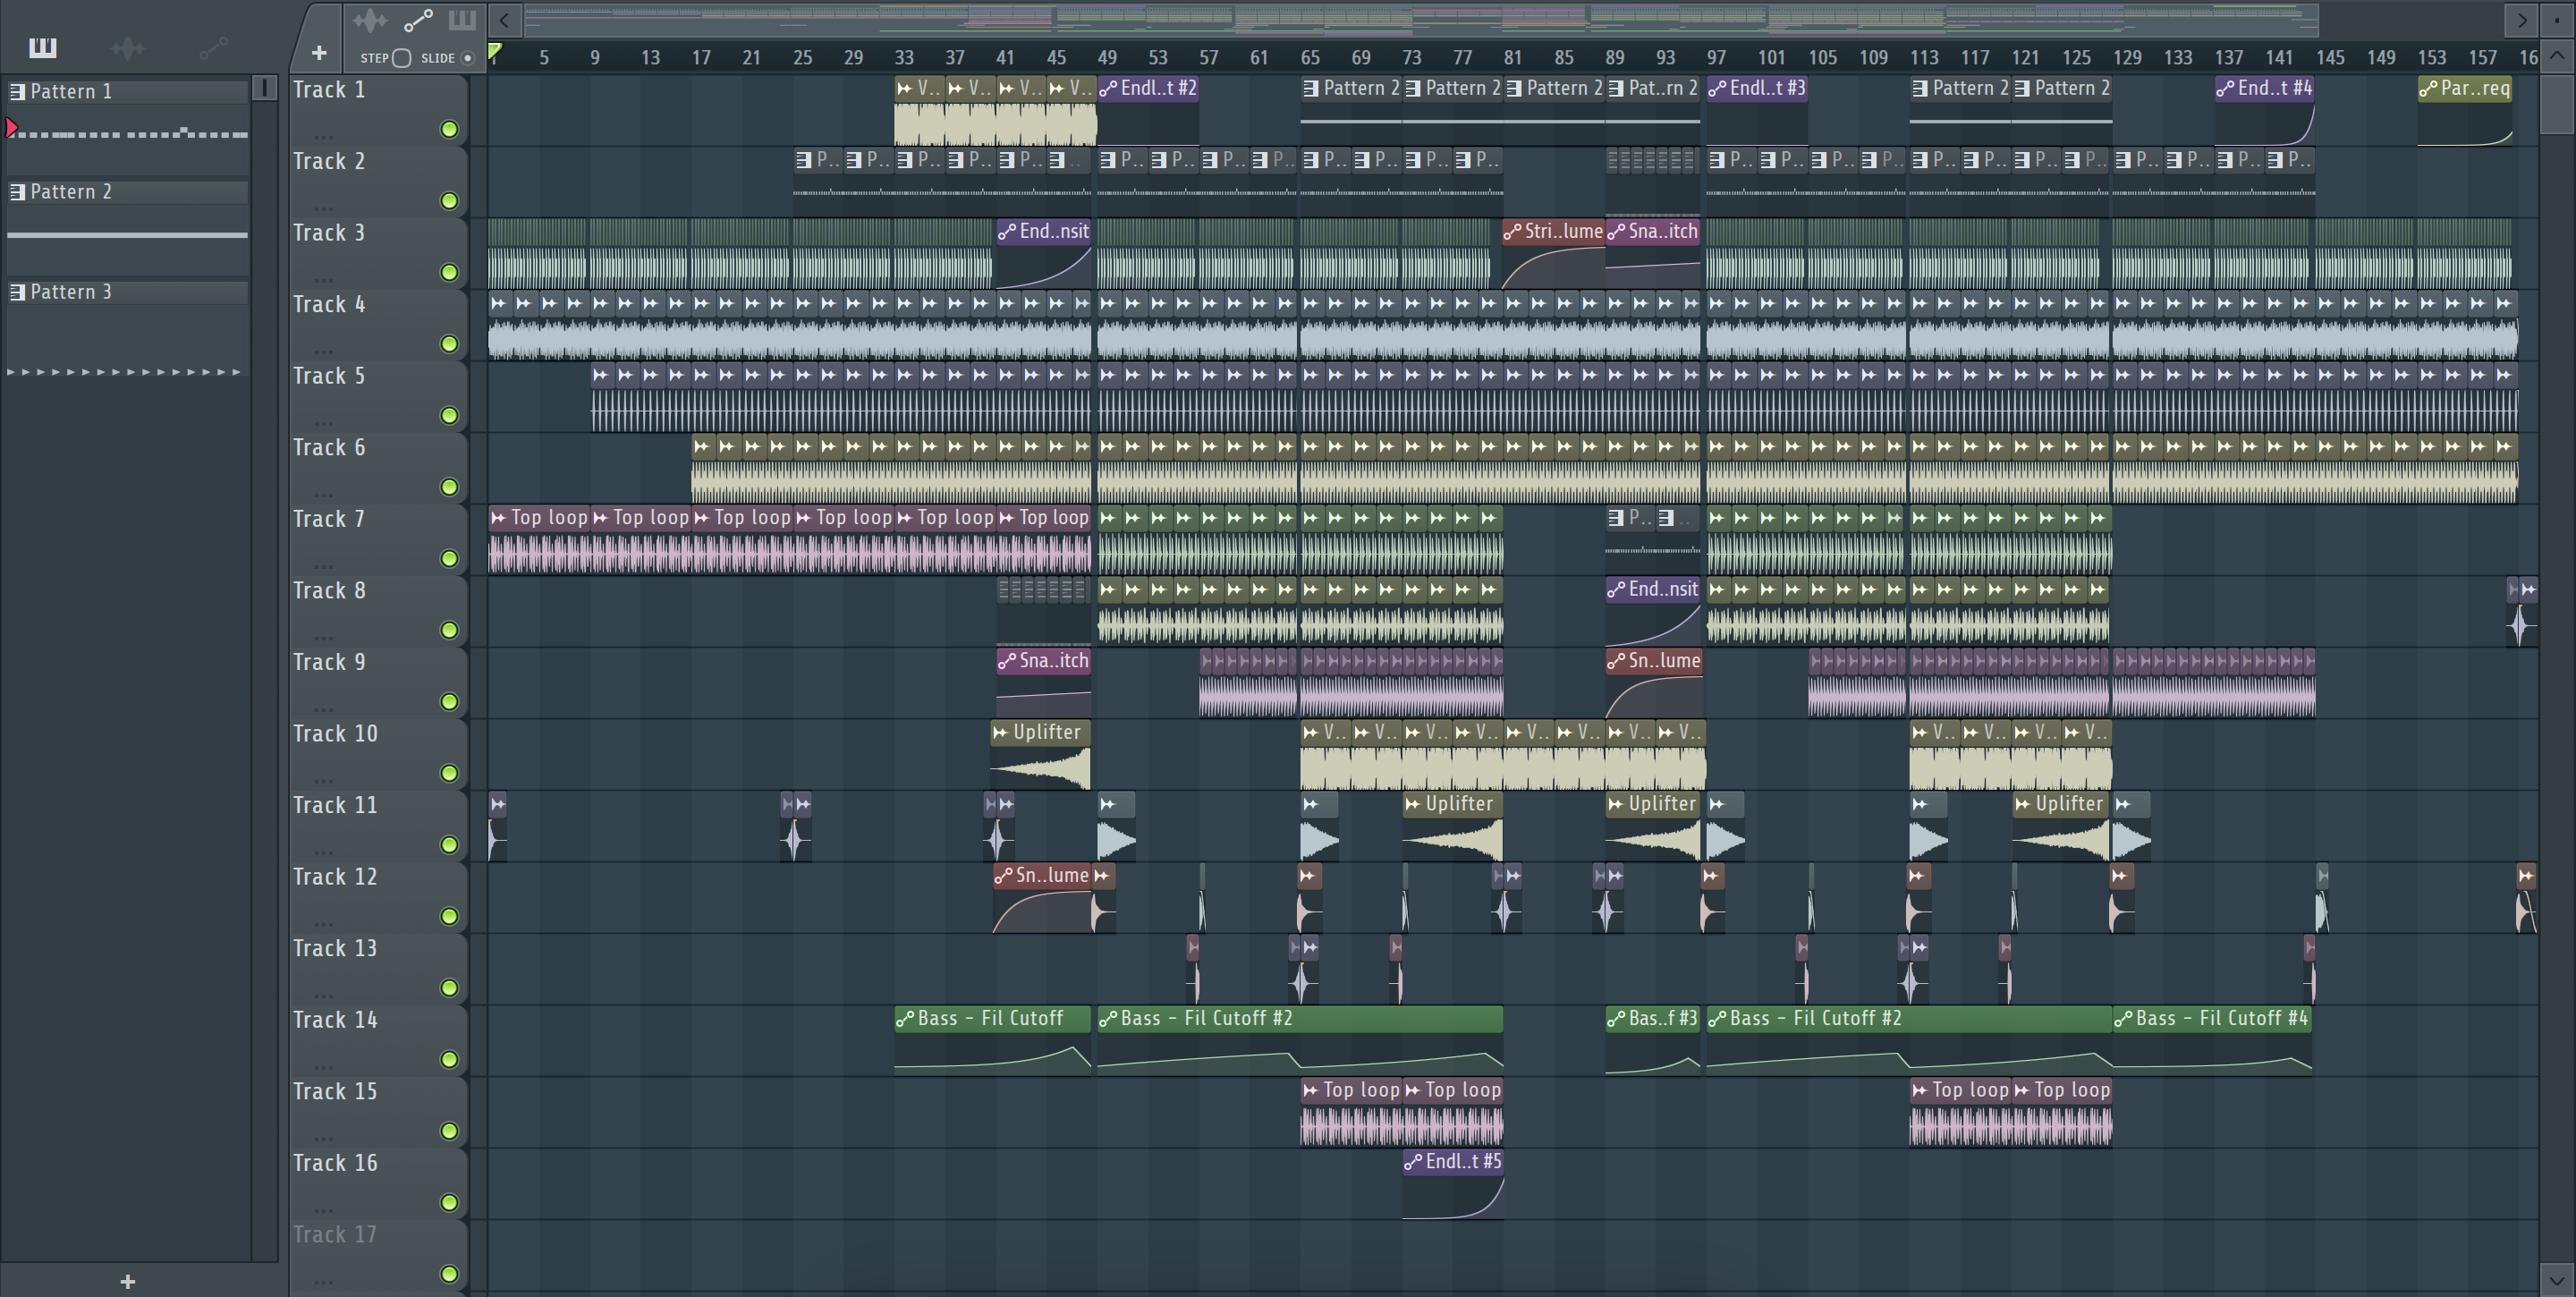Open clip menu icon of Bass - Fil Cutoff #4

coord(2123,1019)
